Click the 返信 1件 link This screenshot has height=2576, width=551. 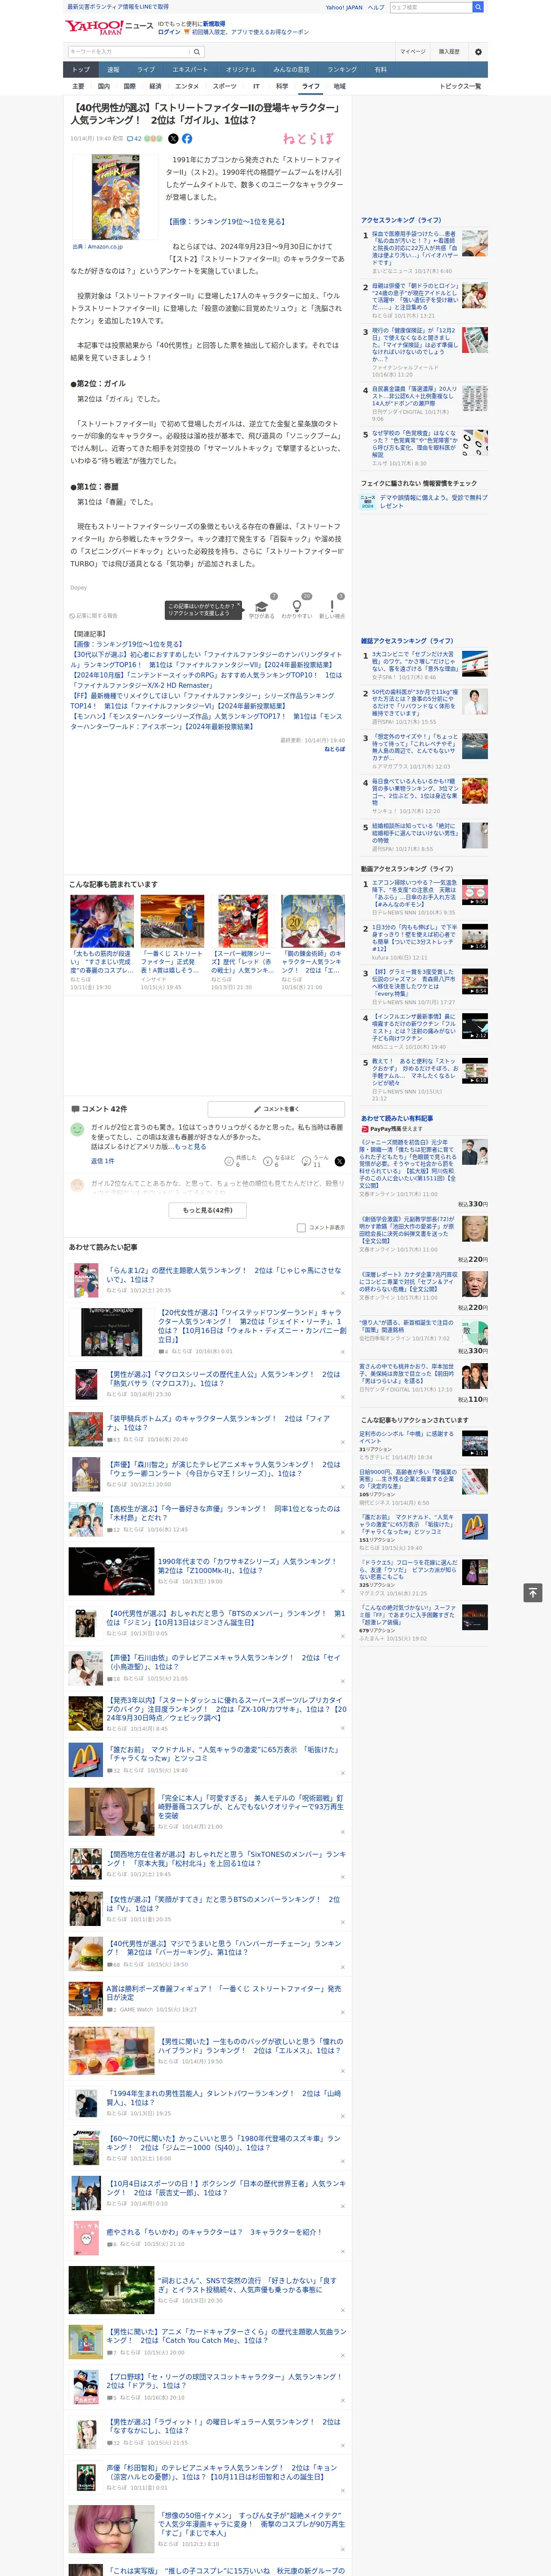point(103,1161)
